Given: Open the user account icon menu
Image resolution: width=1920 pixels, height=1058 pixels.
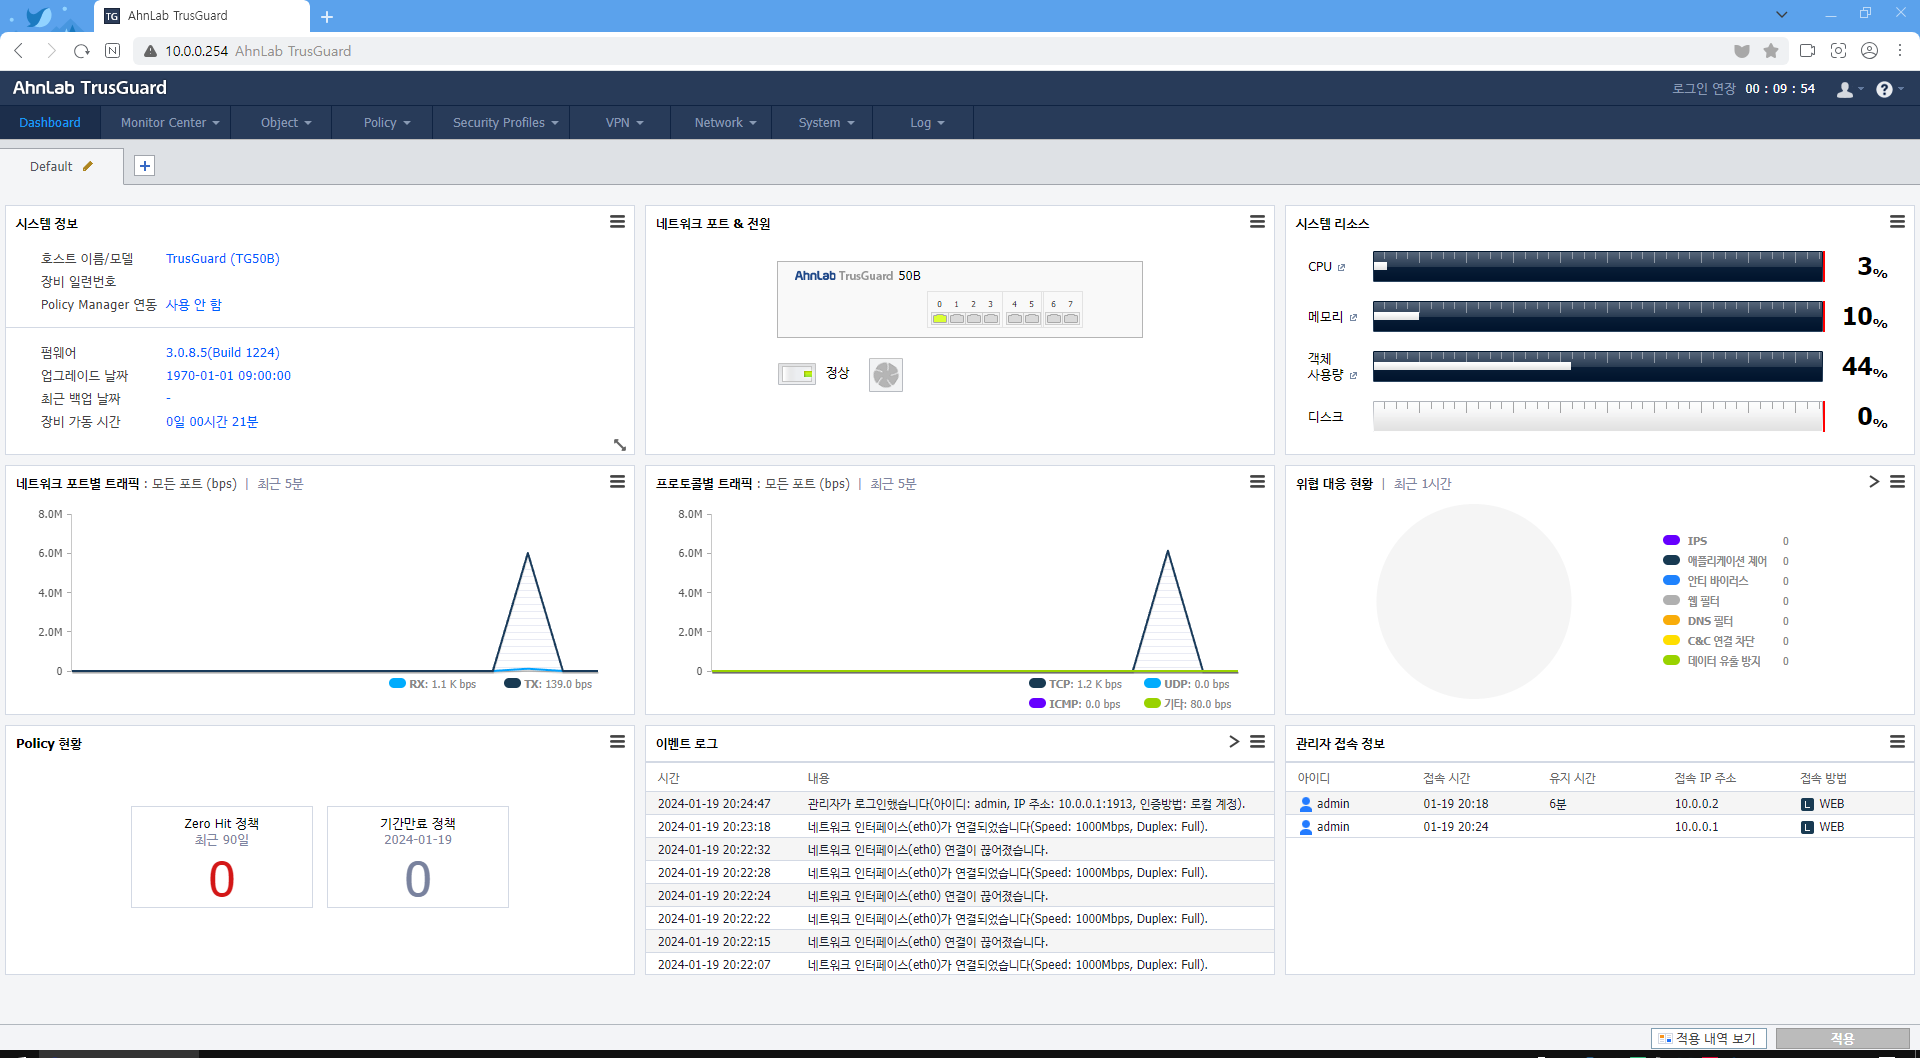Looking at the screenshot, I should tap(1849, 89).
